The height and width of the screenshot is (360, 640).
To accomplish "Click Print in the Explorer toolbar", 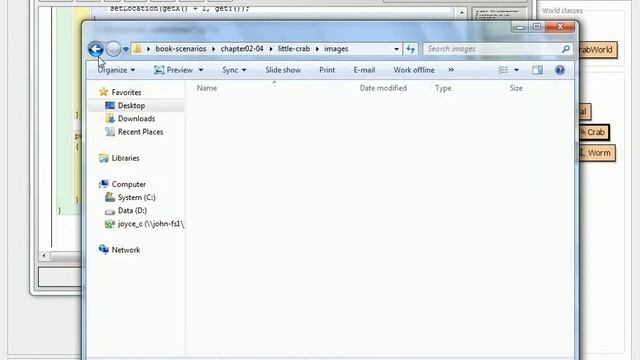I will [x=327, y=70].
